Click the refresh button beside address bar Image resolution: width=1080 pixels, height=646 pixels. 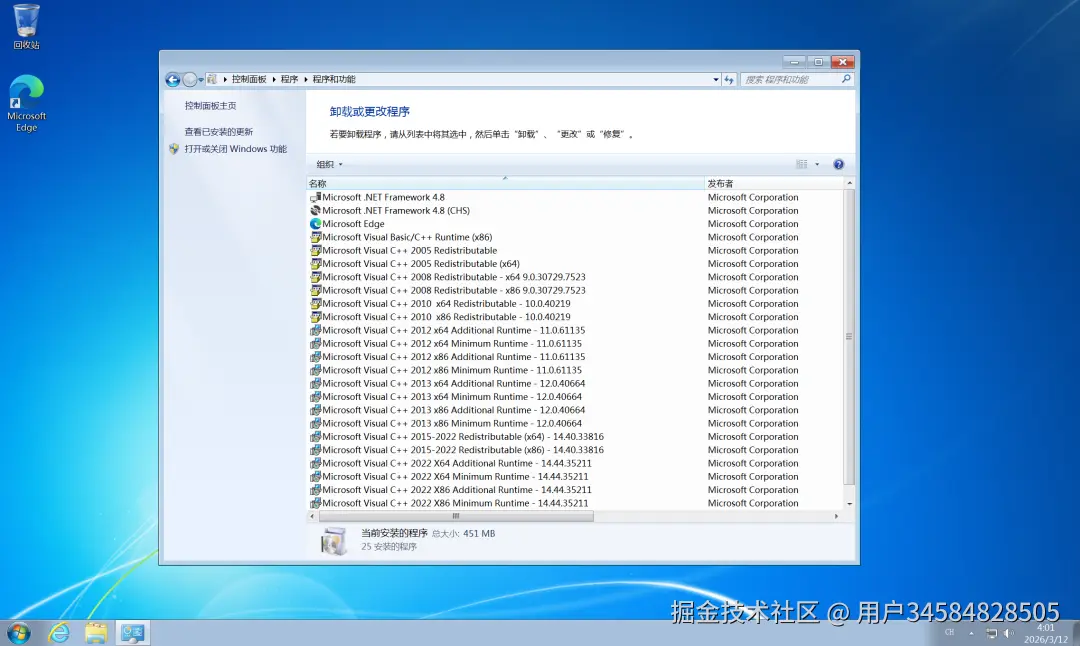(x=729, y=80)
